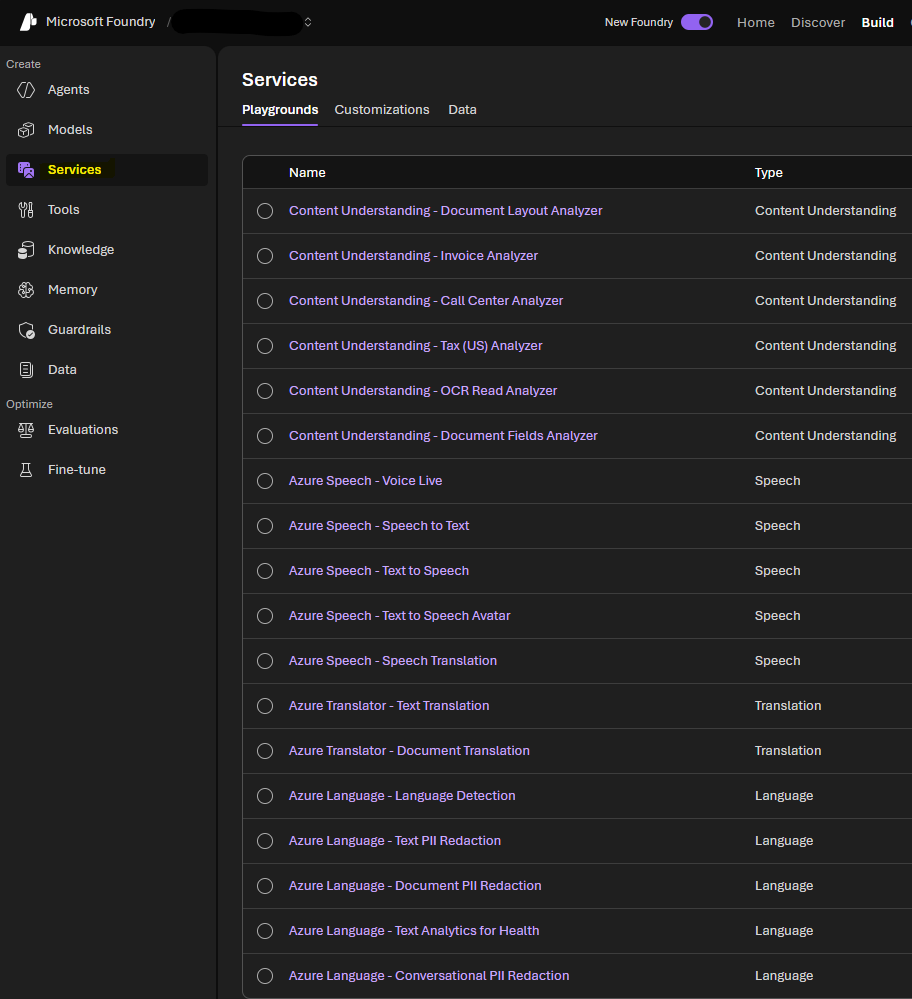The image size is (912, 999).
Task: Click the Evaluations scale icon
Action: pyautogui.click(x=26, y=430)
